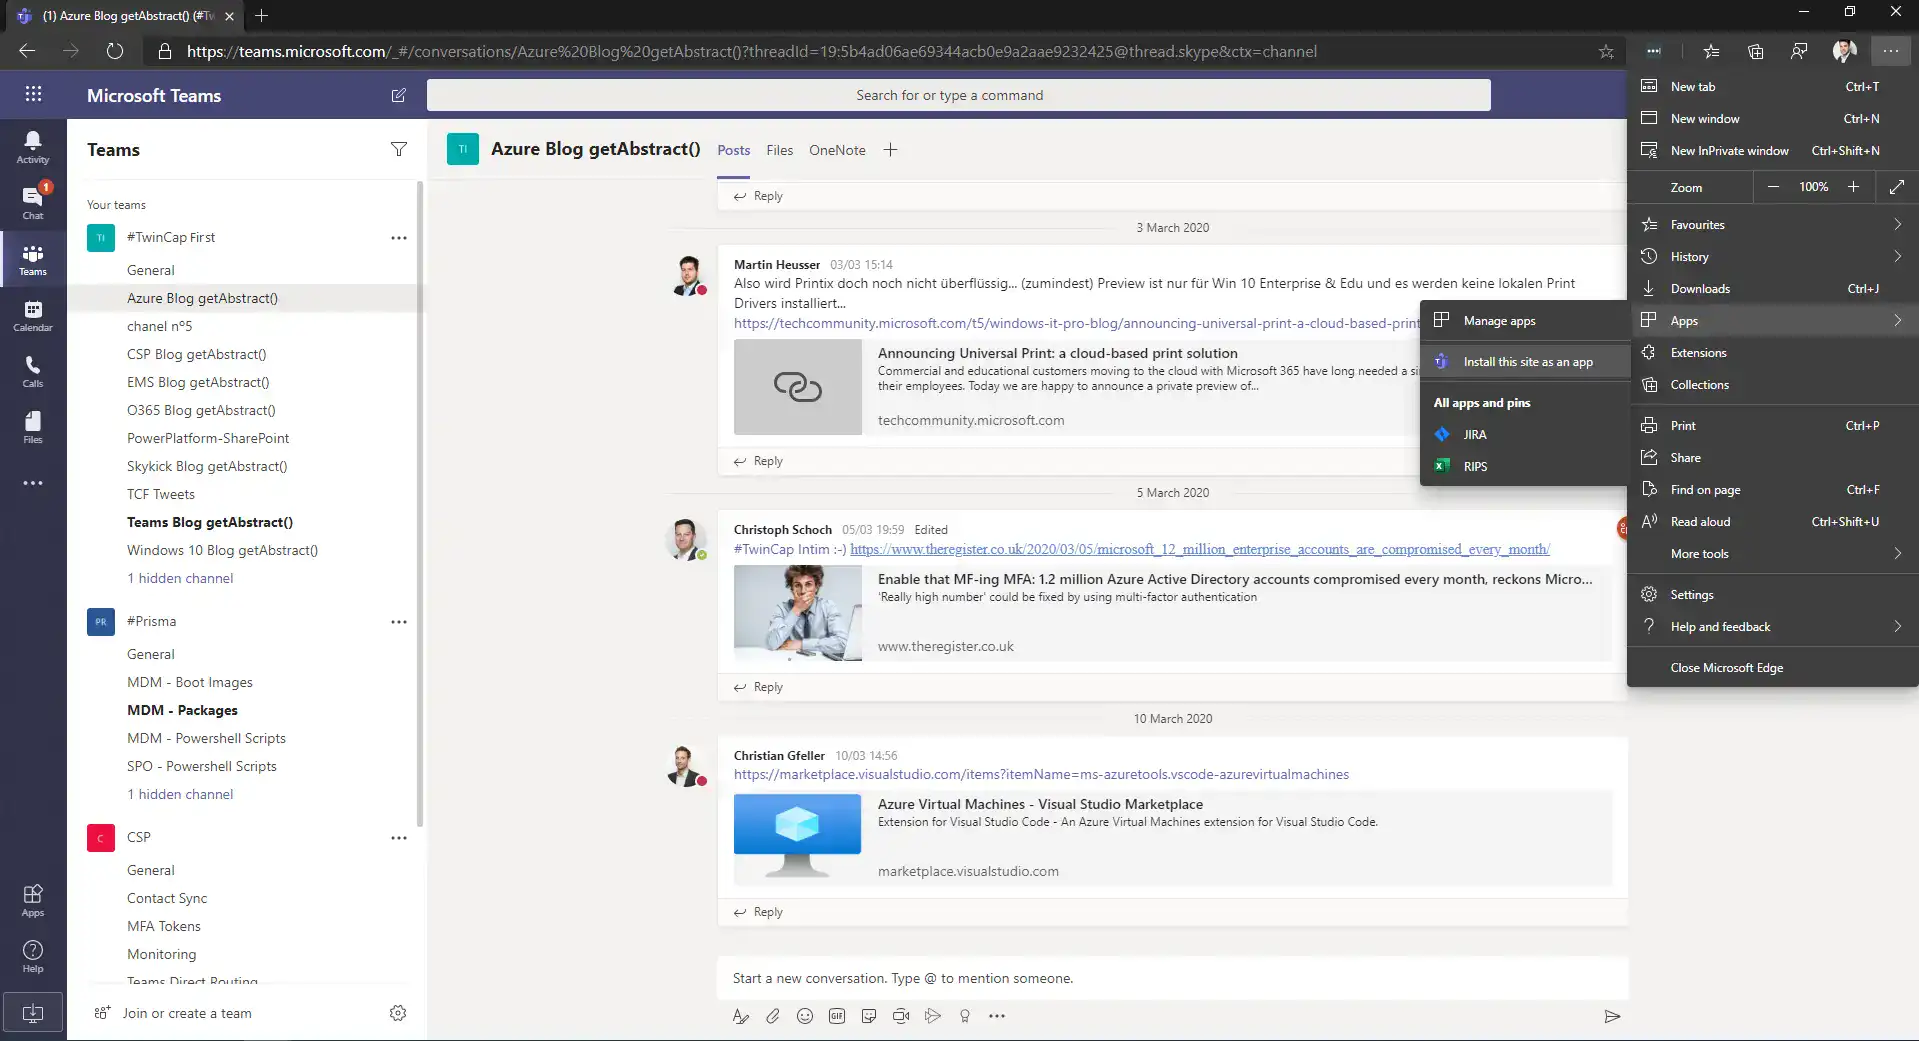Expand the Help and feedback submenu

(x=1773, y=627)
